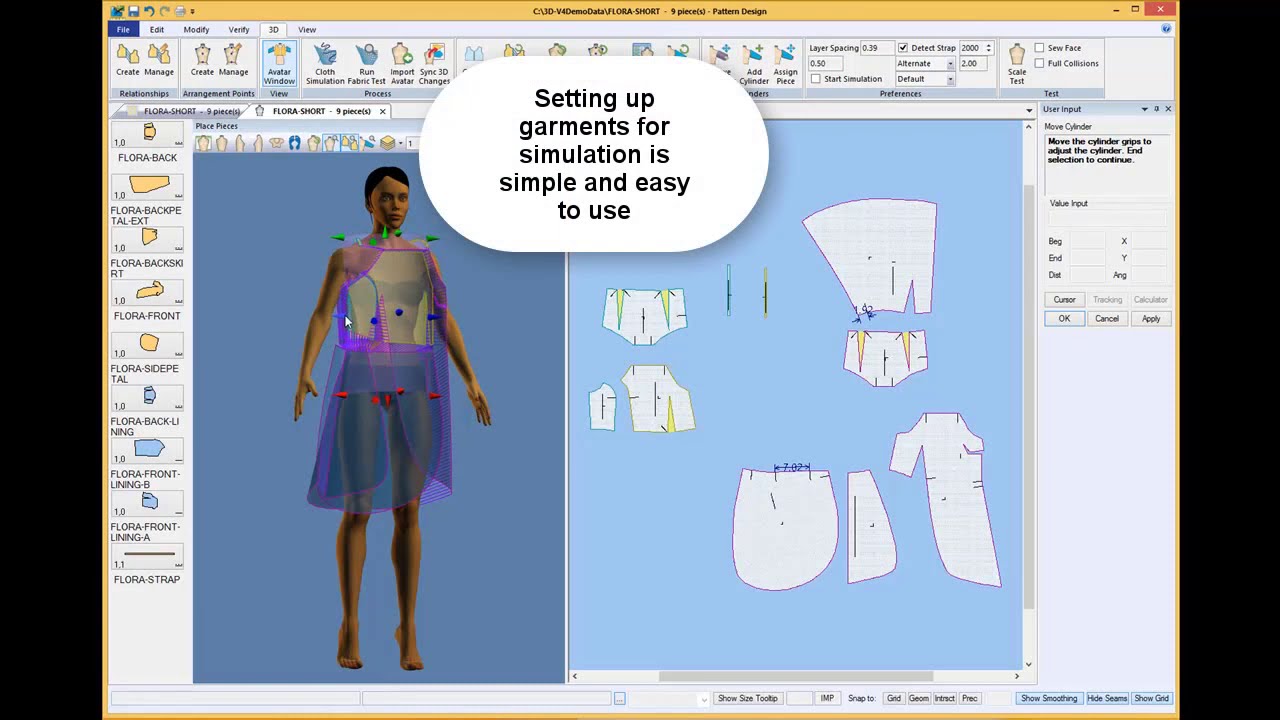Open the Modify ribbon tab
The image size is (1280, 720).
point(196,30)
